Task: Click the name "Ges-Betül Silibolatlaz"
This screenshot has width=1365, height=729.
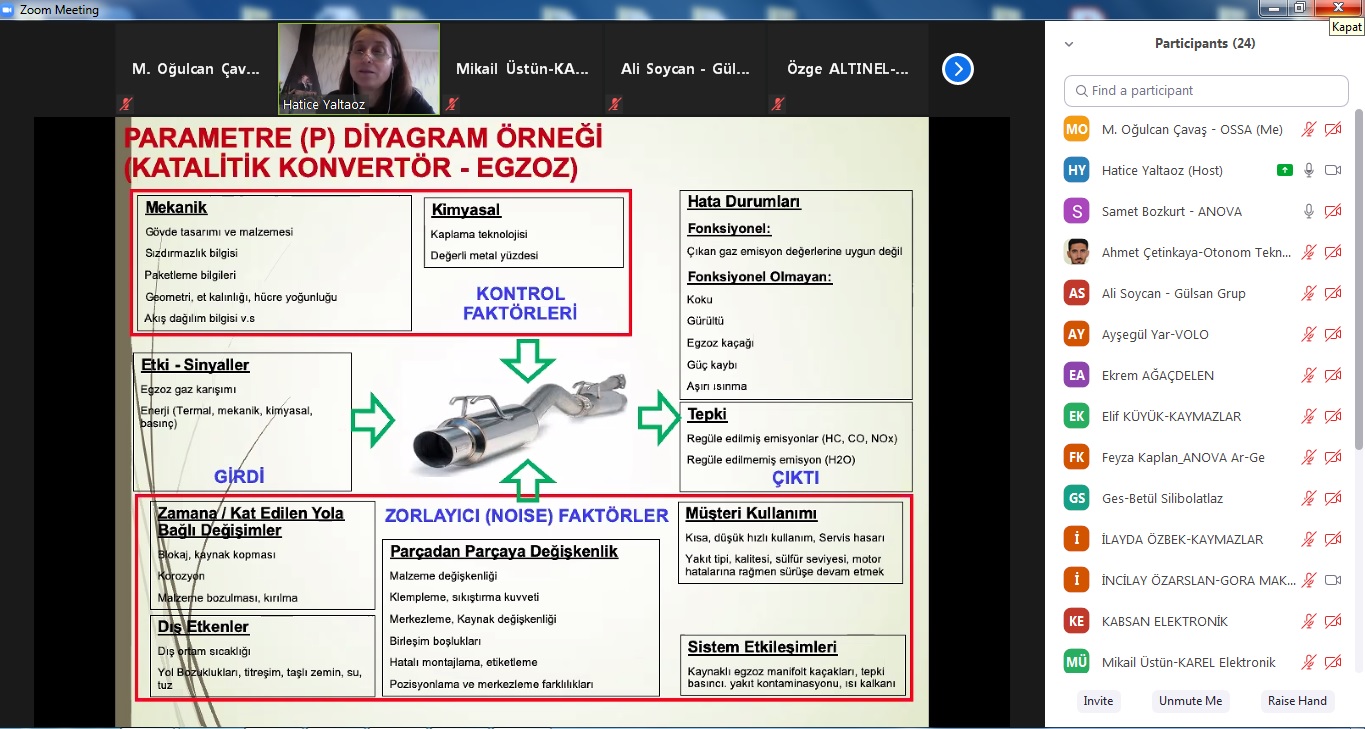Action: tap(1162, 499)
